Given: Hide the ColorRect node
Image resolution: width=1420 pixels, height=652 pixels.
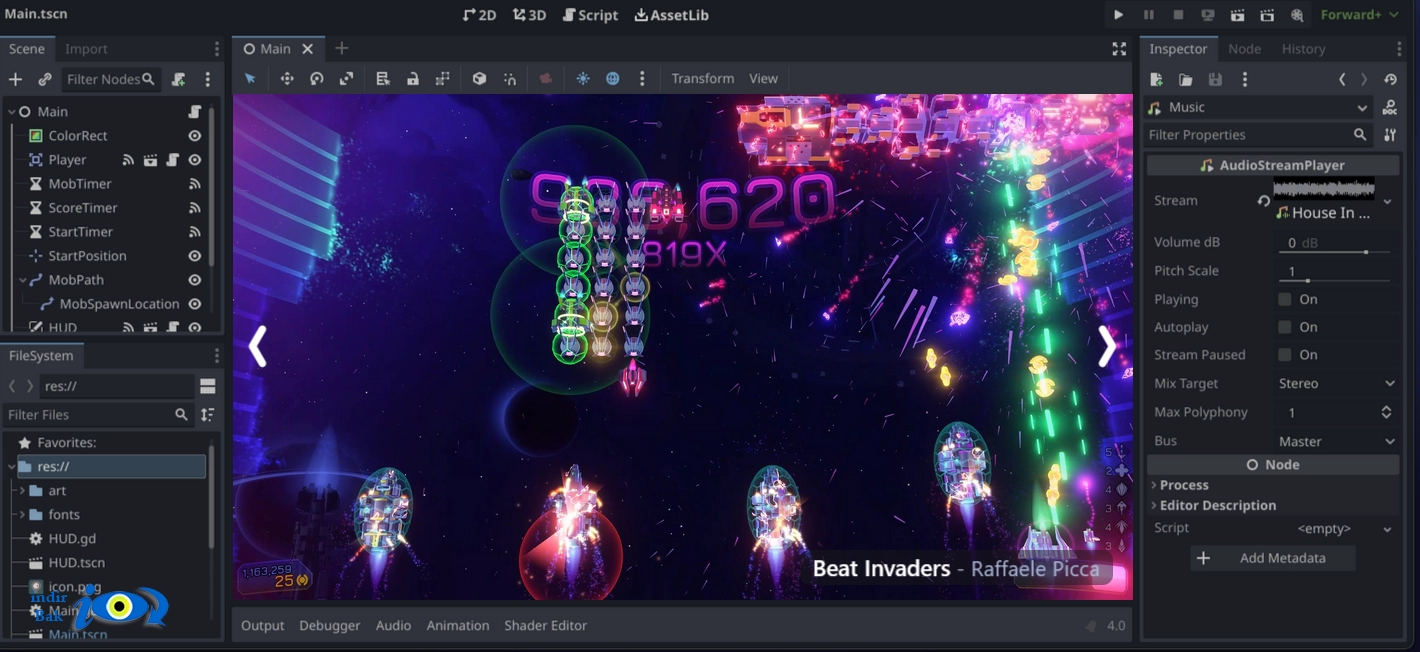Looking at the screenshot, I should click(195, 135).
